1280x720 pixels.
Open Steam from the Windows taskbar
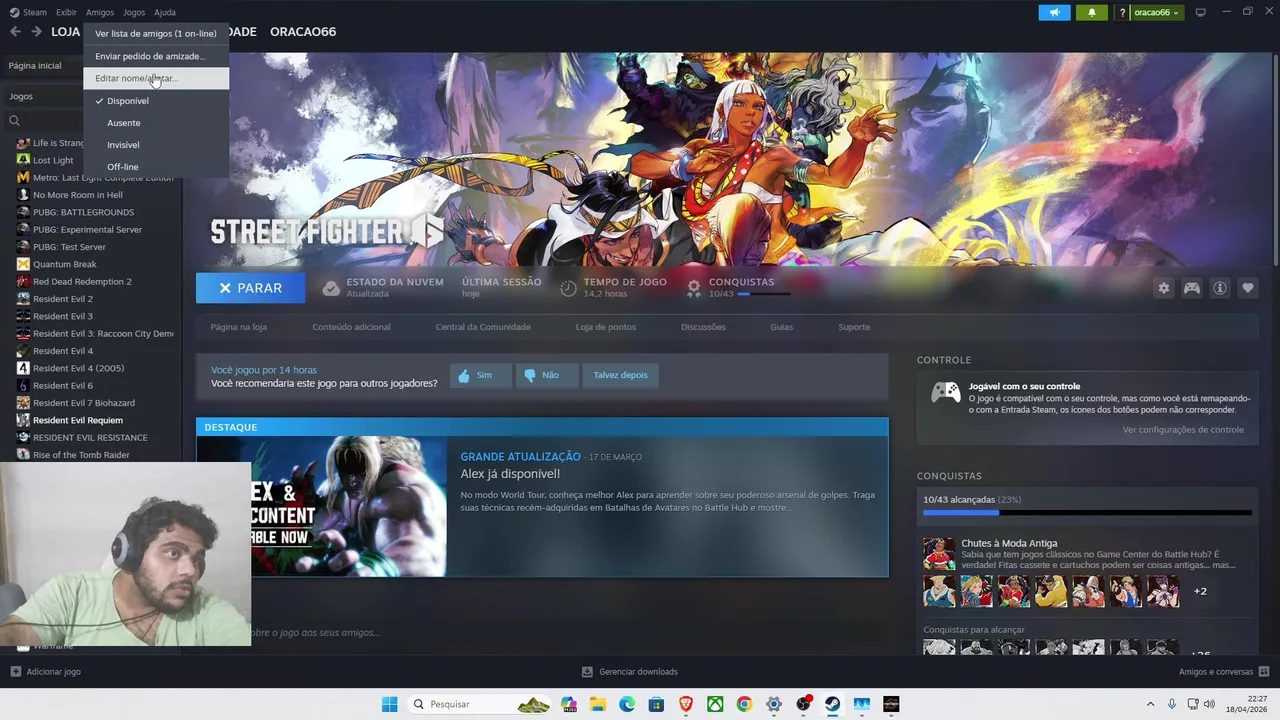coord(832,704)
